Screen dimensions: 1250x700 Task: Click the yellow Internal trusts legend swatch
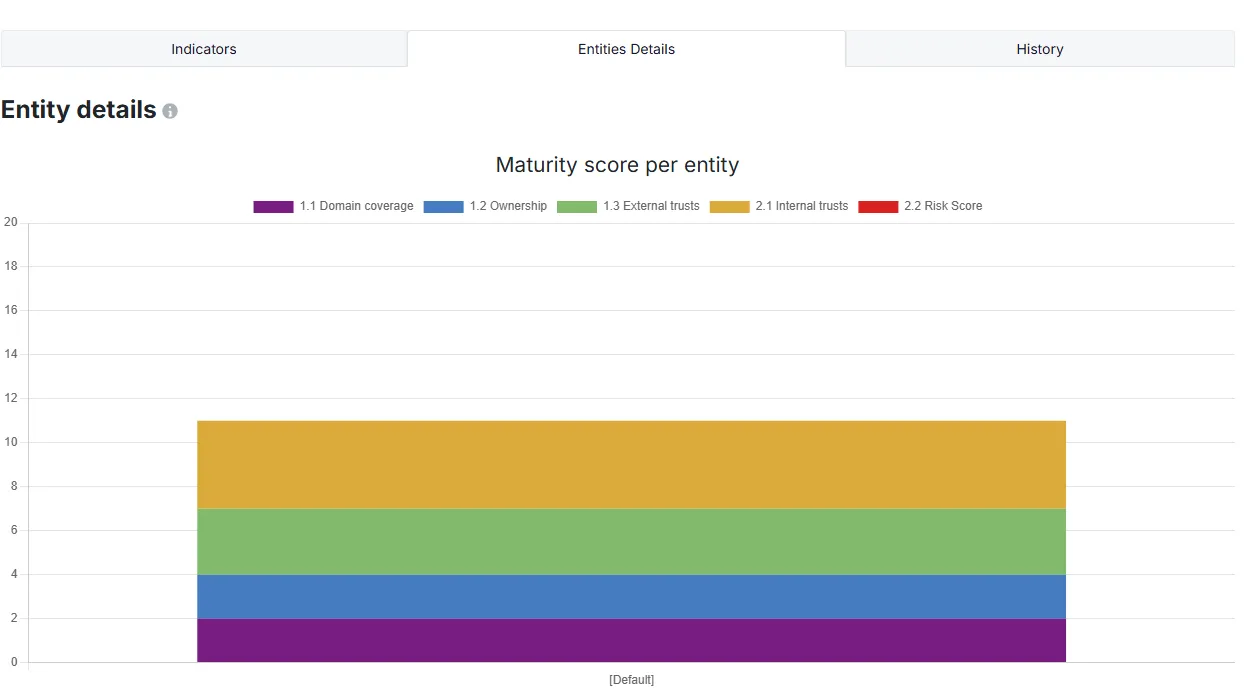(729, 207)
